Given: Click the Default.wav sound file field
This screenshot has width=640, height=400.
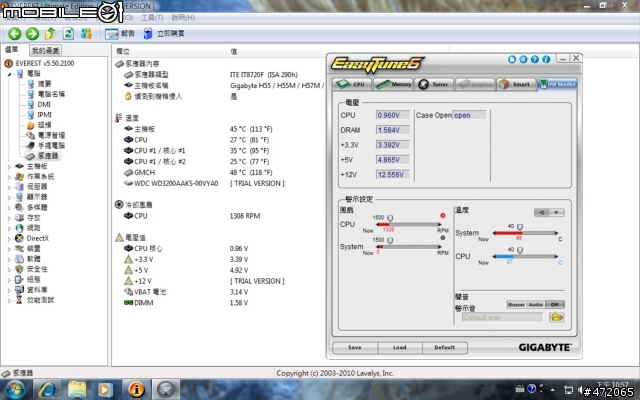Looking at the screenshot, I should tap(502, 317).
